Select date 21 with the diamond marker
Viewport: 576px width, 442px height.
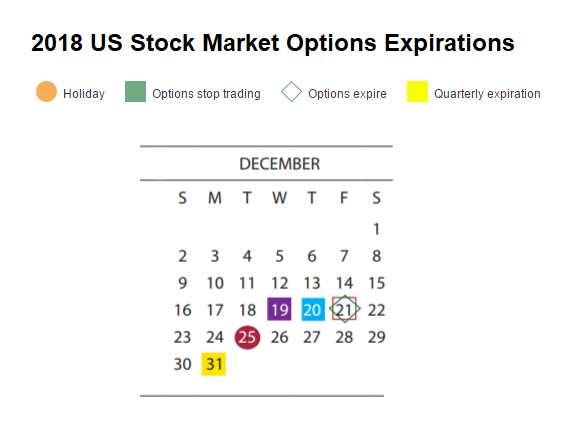(x=345, y=309)
